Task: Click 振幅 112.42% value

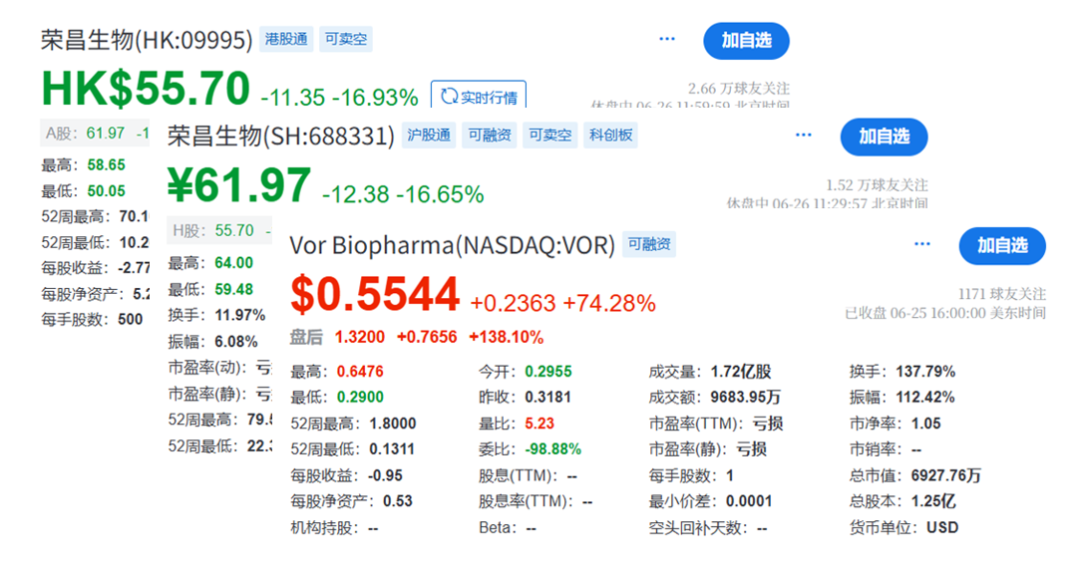Action: pos(926,397)
